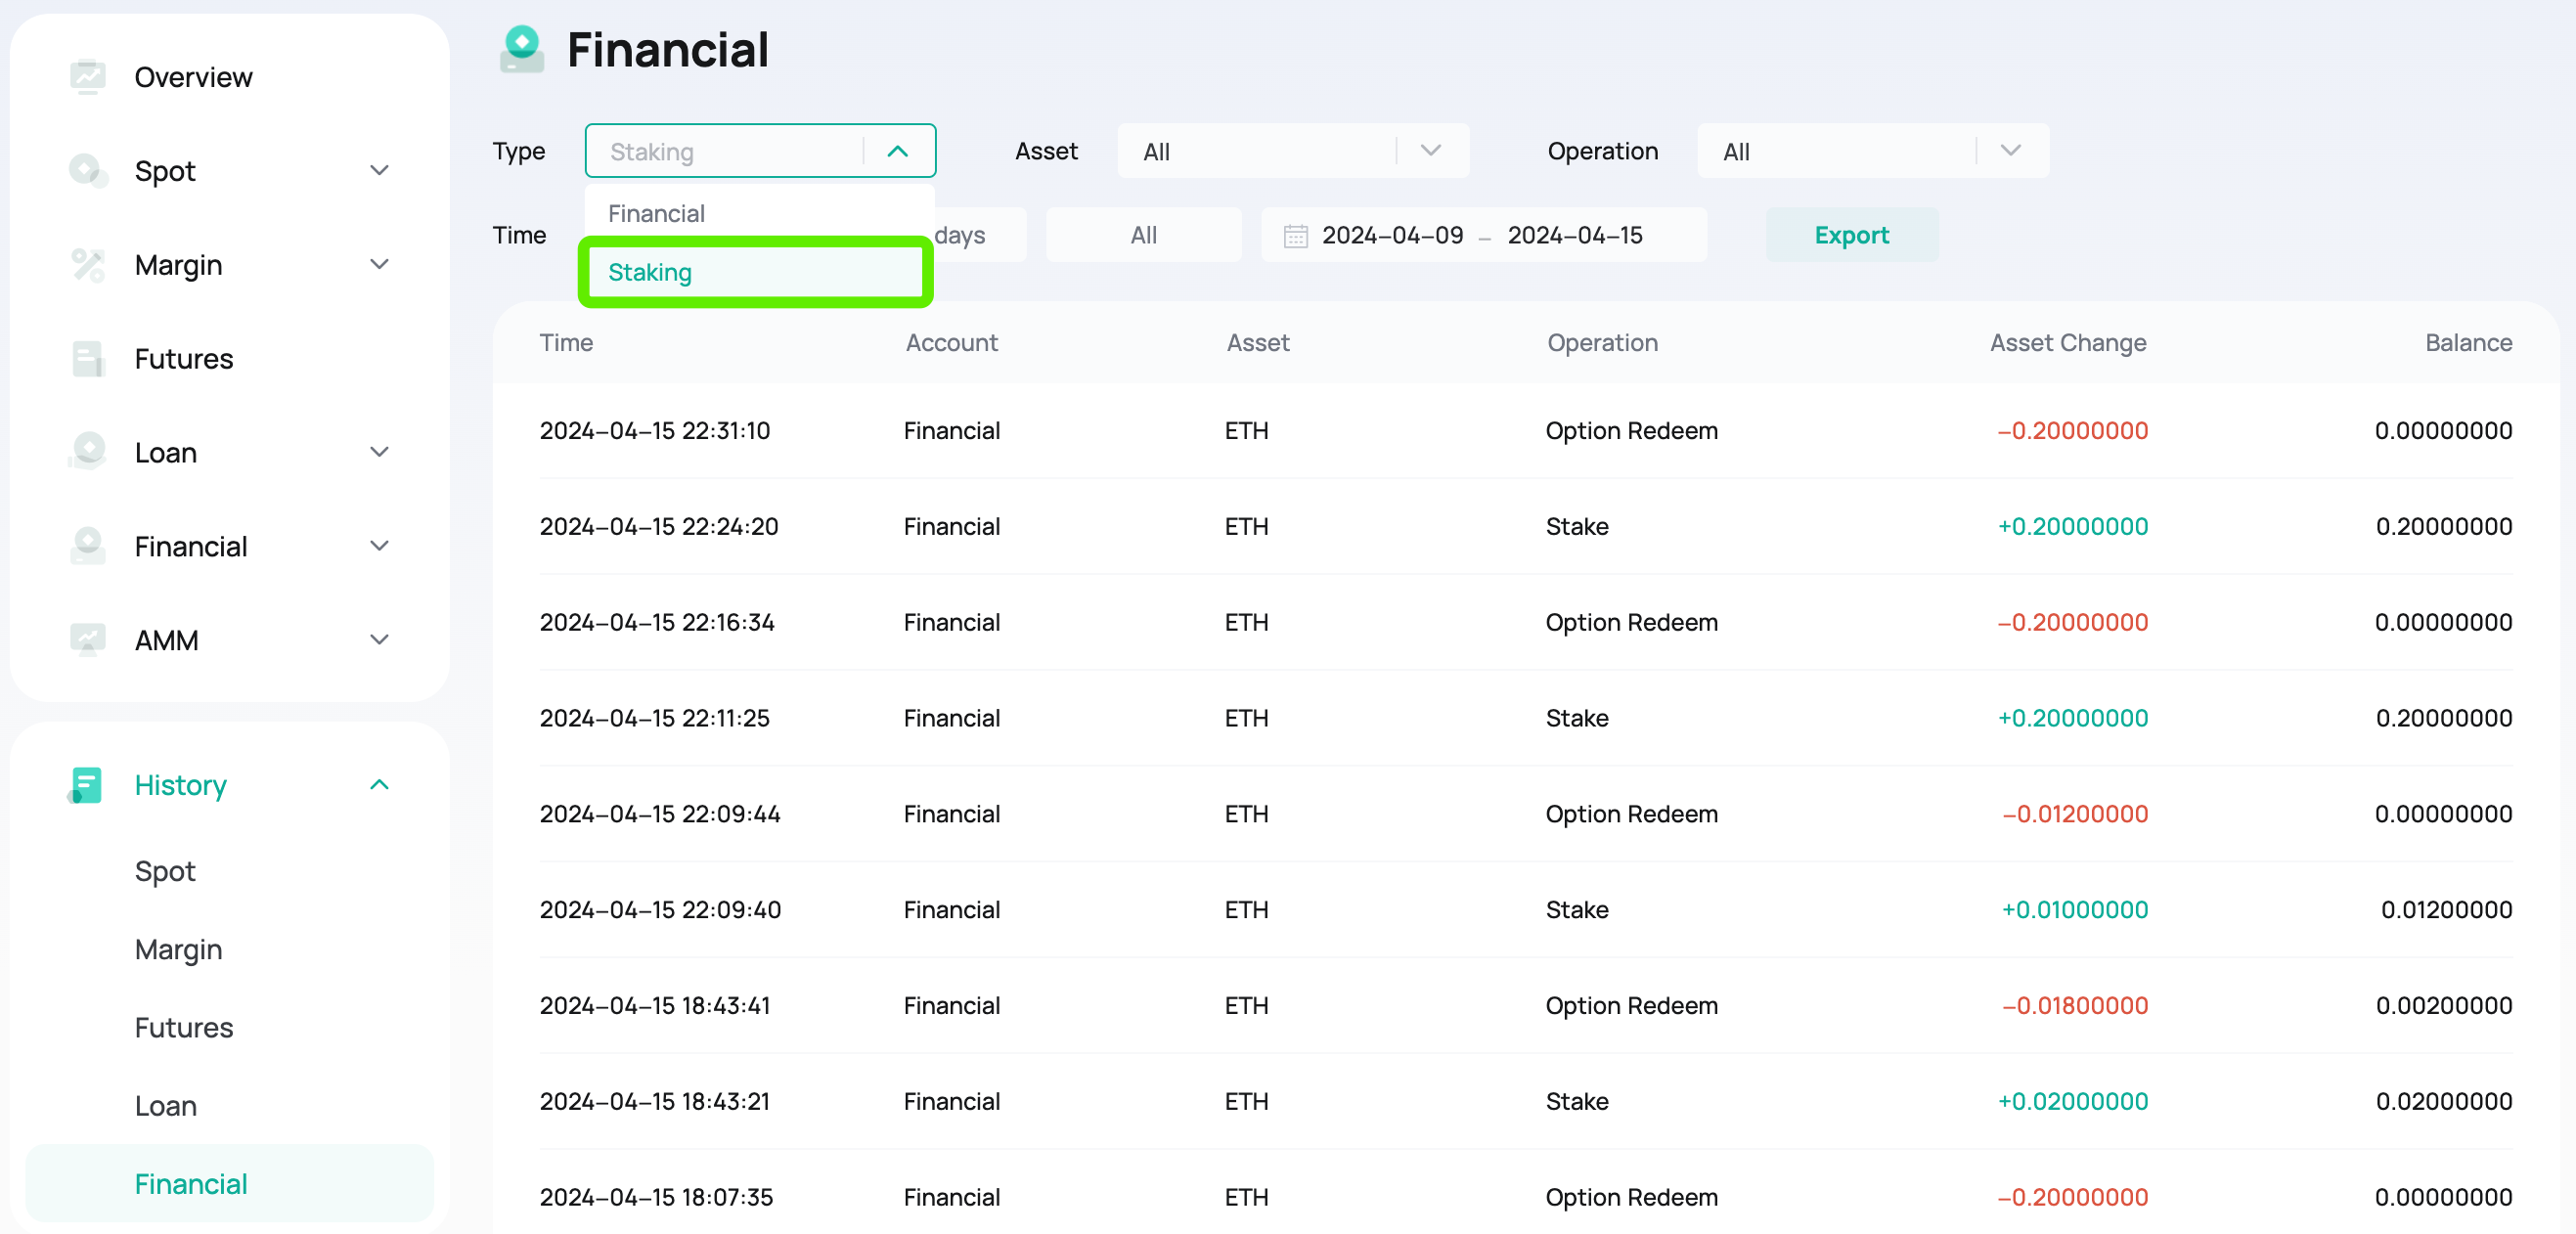Image resolution: width=2576 pixels, height=1234 pixels.
Task: Click the -0.01200000 asset change value
Action: coord(2074,814)
